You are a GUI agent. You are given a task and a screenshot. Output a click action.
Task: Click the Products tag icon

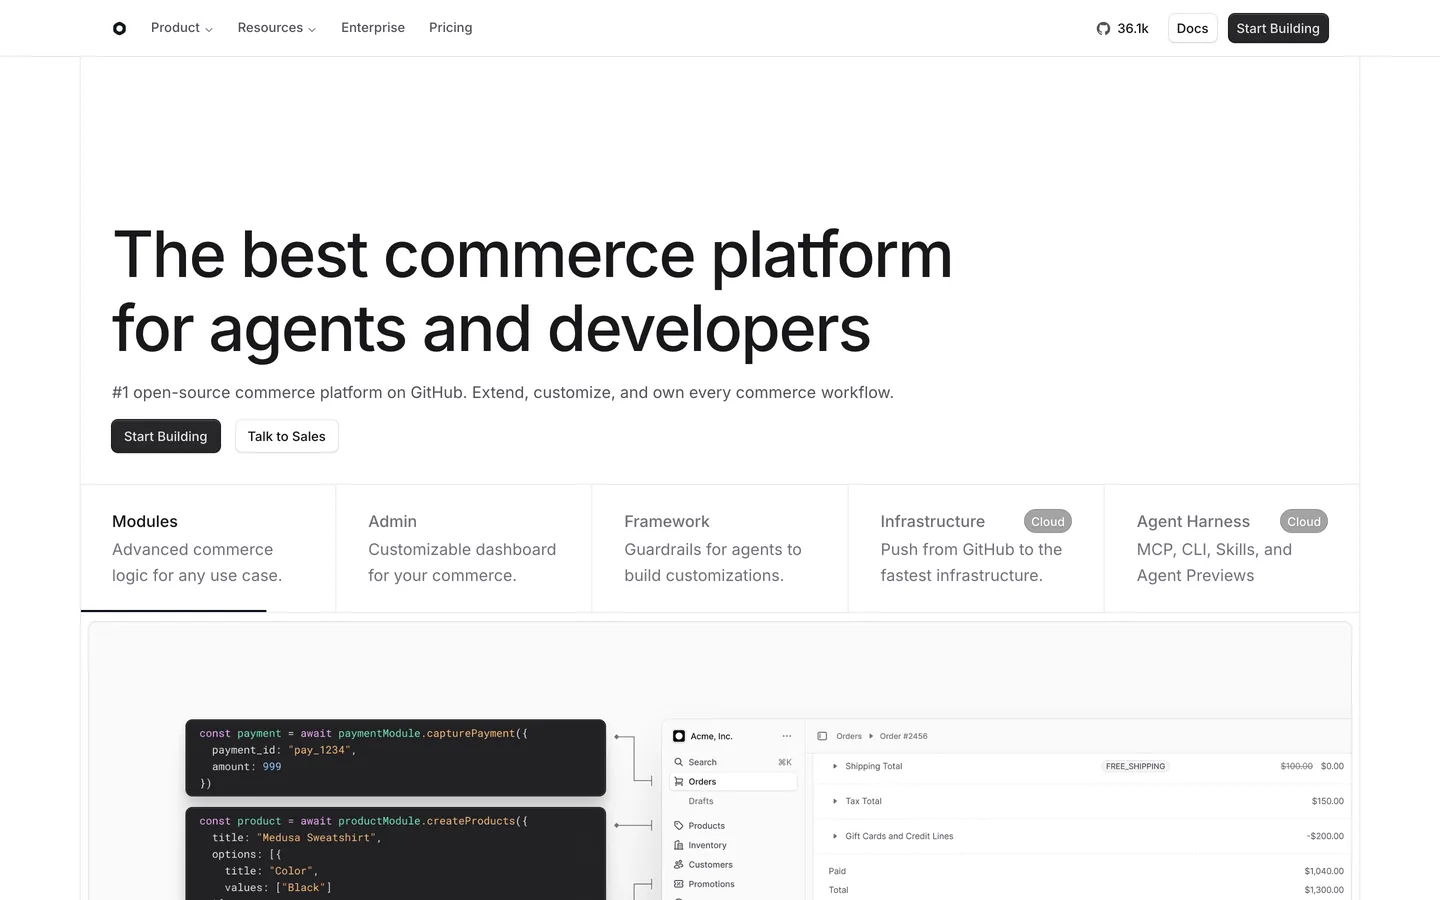click(679, 826)
